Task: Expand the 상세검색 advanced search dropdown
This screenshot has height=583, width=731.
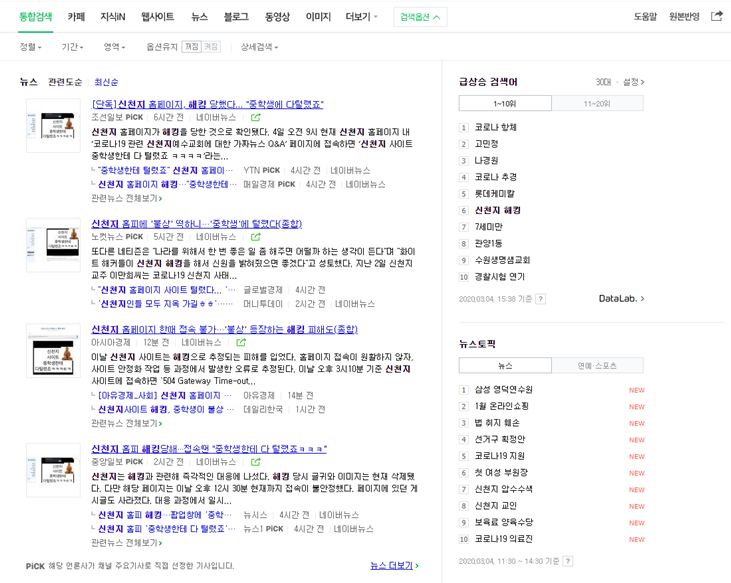Action: [259, 47]
